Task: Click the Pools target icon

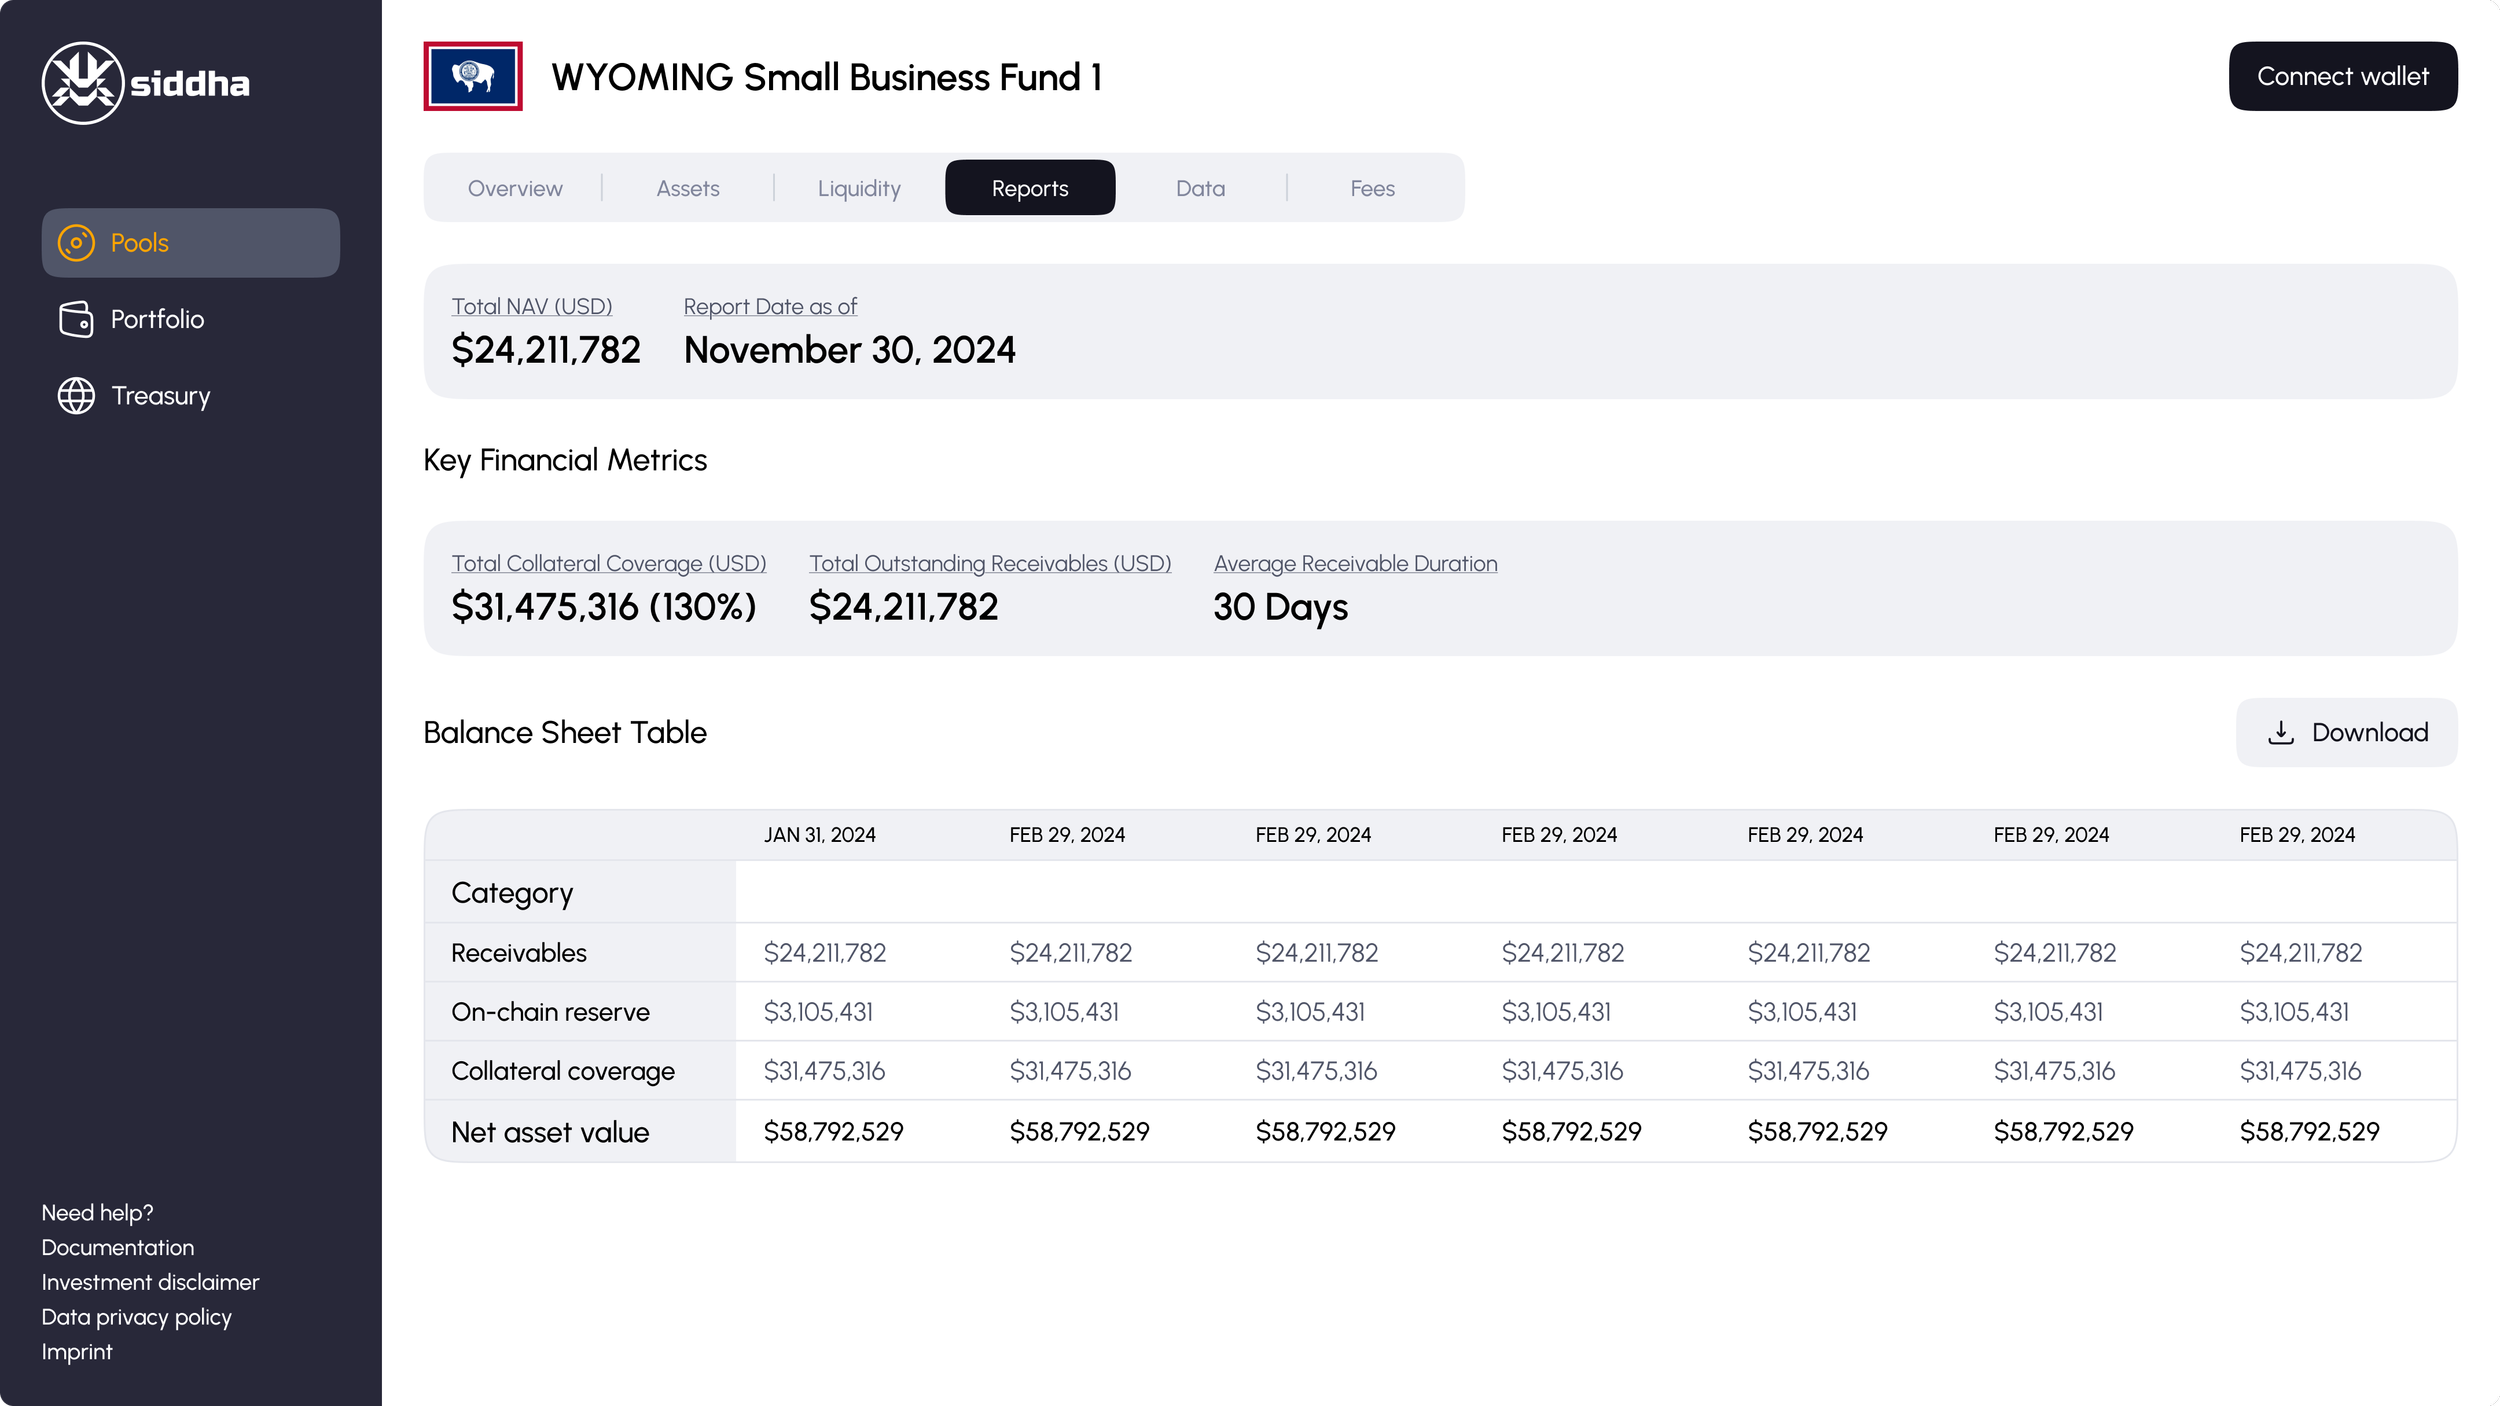Action: tap(76, 243)
